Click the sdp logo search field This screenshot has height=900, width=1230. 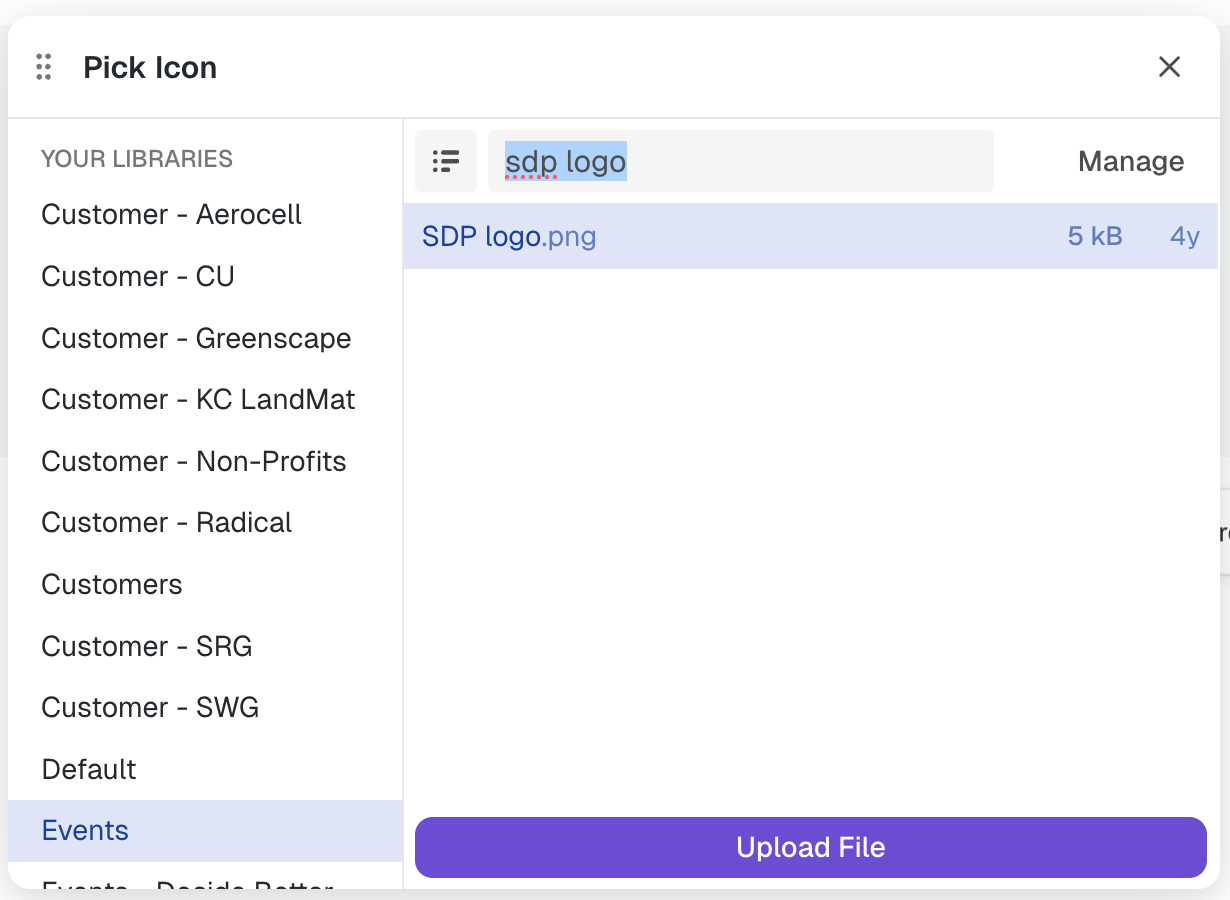coord(741,161)
